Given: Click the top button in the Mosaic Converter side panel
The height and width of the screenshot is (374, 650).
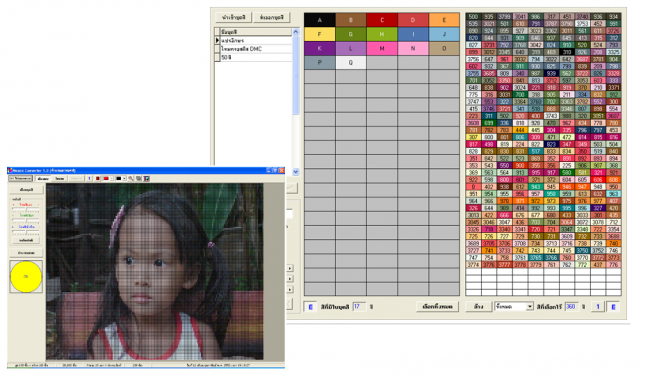Looking at the screenshot, I should tap(27, 189).
